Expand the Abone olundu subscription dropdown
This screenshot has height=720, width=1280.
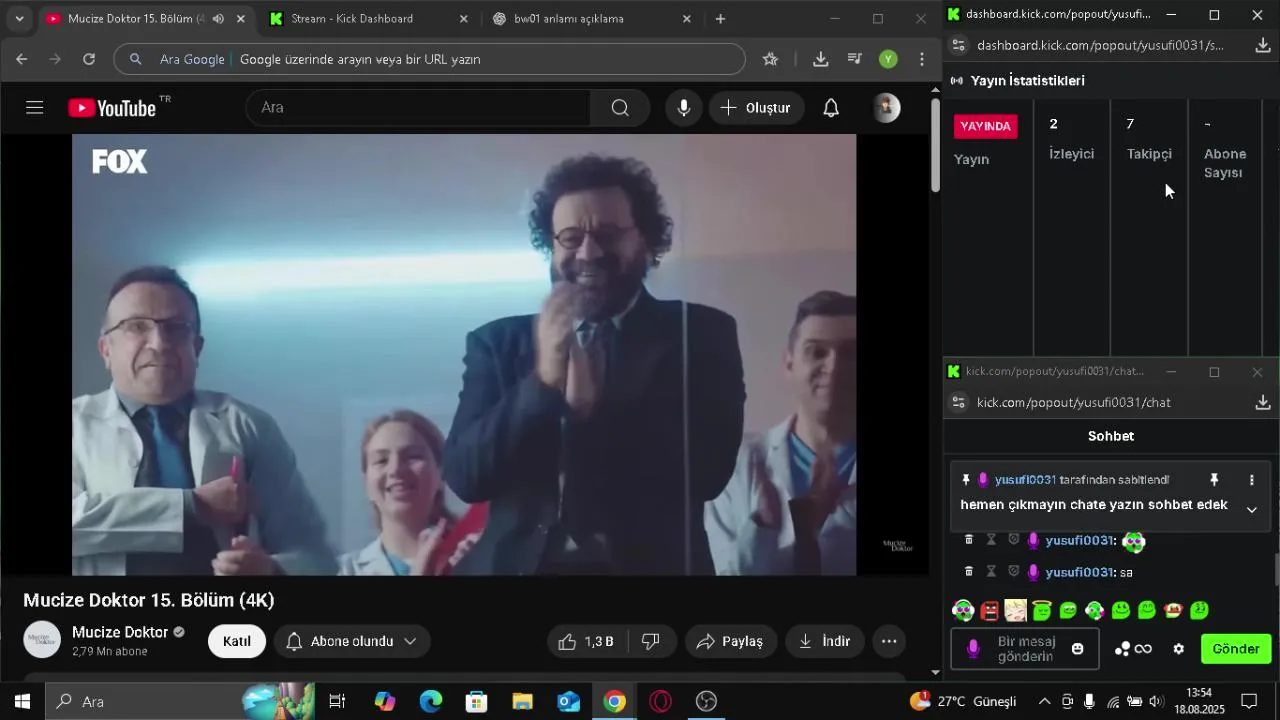(x=352, y=642)
